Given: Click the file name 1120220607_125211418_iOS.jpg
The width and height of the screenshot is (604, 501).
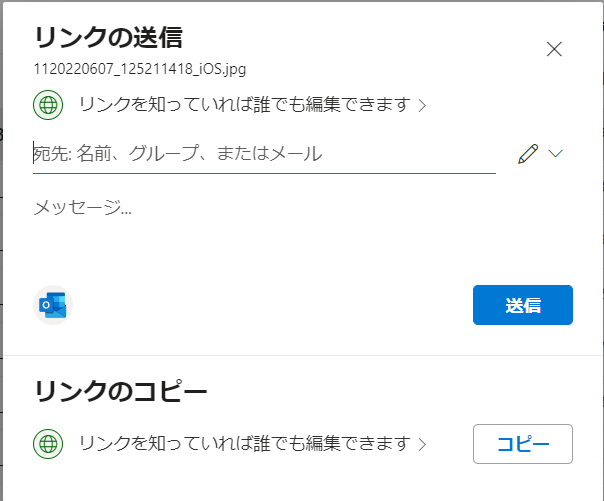Looking at the screenshot, I should pyautogui.click(x=140, y=69).
